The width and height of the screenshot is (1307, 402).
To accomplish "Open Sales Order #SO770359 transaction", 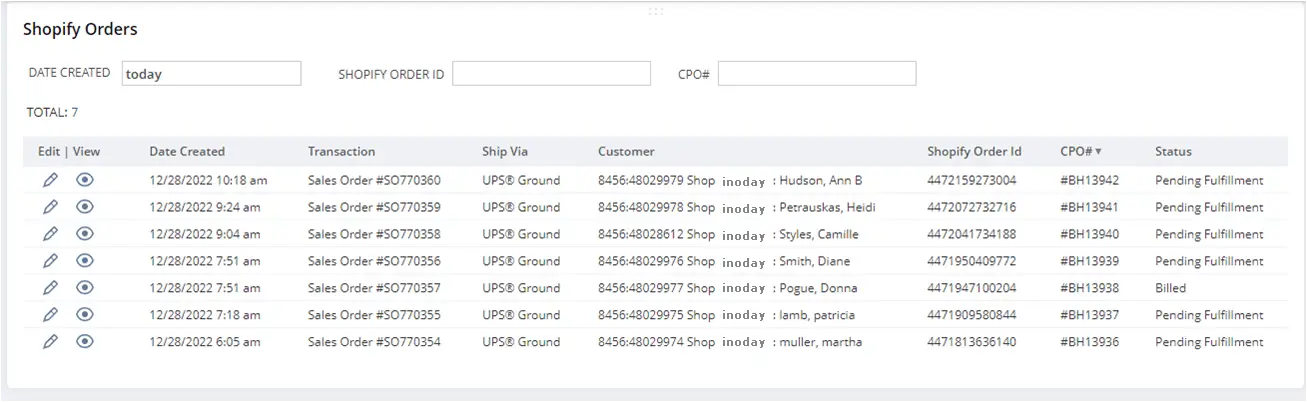I will click(374, 208).
